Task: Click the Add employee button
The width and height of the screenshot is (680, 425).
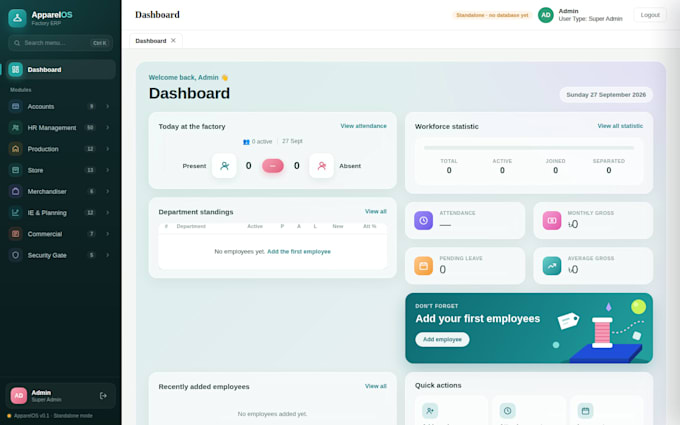Action: point(442,339)
